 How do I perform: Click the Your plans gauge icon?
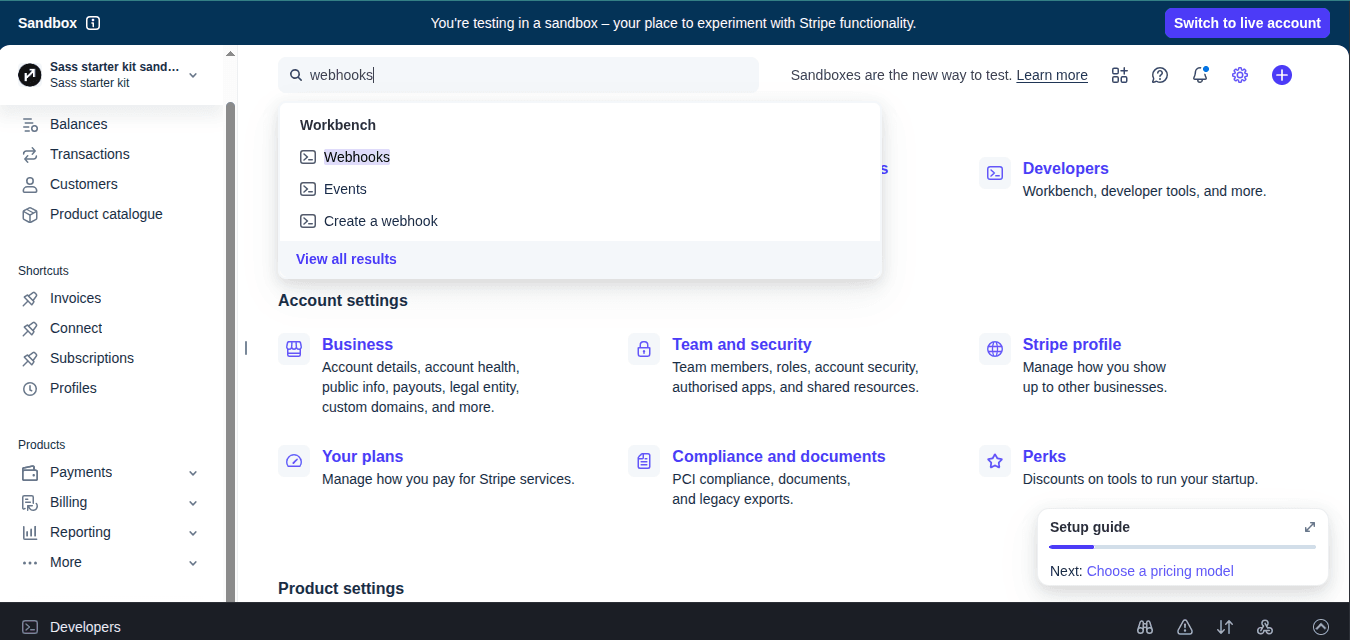tap(294, 461)
